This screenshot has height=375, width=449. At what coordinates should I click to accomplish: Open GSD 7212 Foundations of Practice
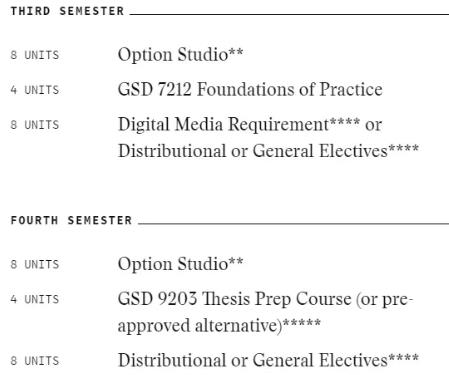tap(250, 89)
